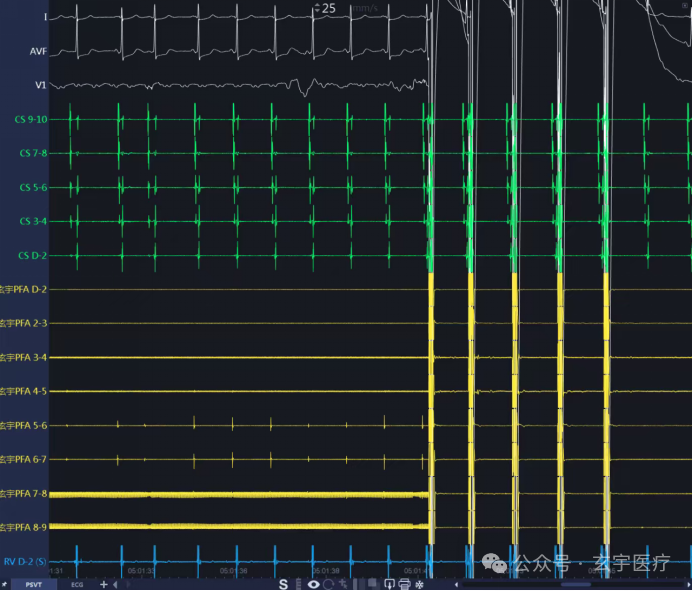Click scrollbar left arrow at bottom
Screen dimensions: 693x591
coord(457,584)
